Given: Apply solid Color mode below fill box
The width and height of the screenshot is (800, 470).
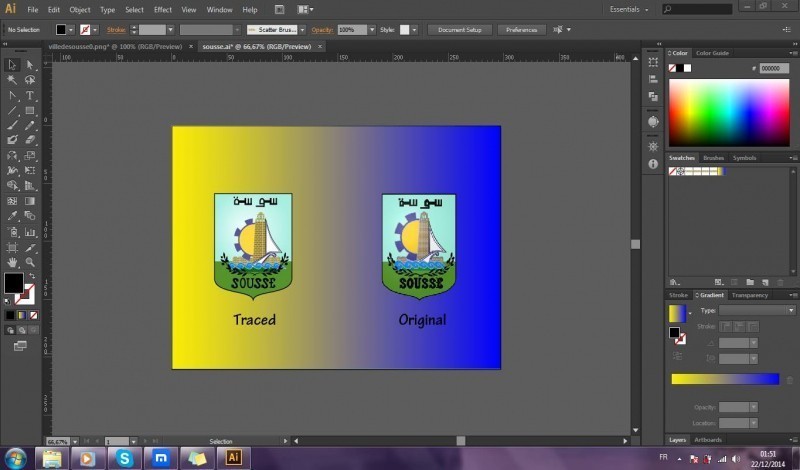Looking at the screenshot, I should 10,315.
